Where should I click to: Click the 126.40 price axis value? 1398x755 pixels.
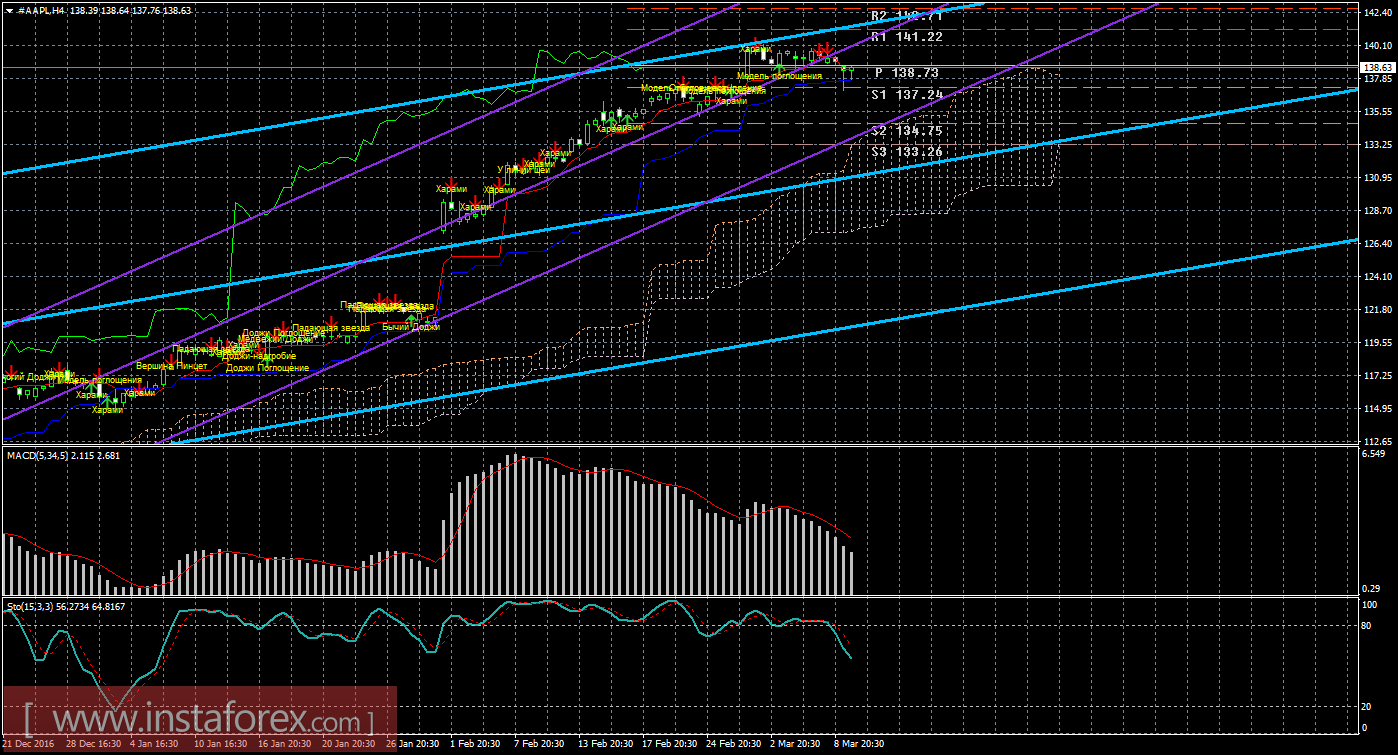(1378, 243)
